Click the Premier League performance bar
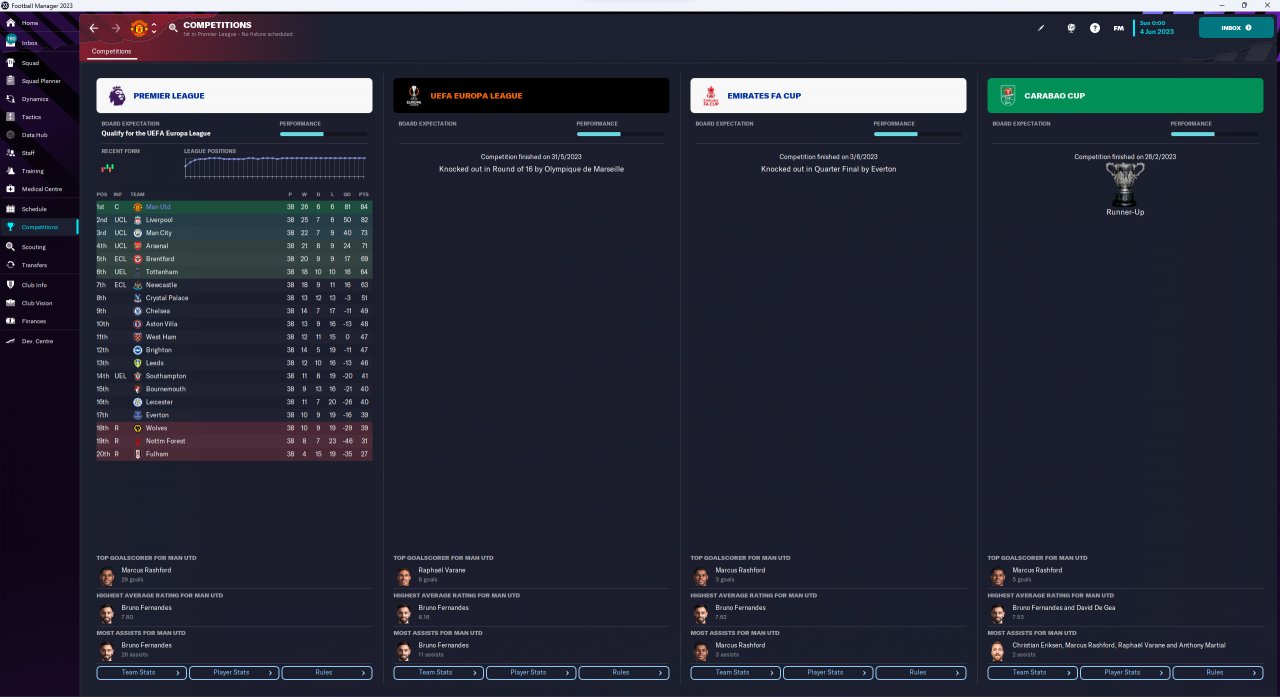The height and width of the screenshot is (697, 1280). click(322, 134)
